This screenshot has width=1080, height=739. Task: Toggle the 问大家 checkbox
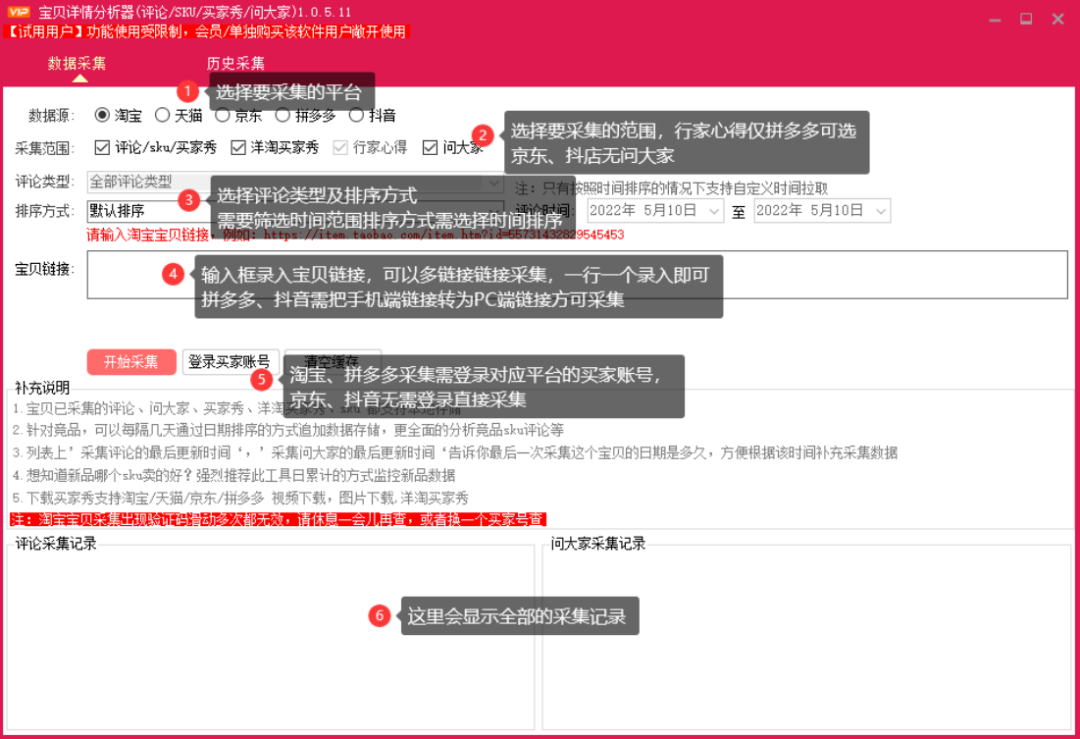tap(431, 148)
